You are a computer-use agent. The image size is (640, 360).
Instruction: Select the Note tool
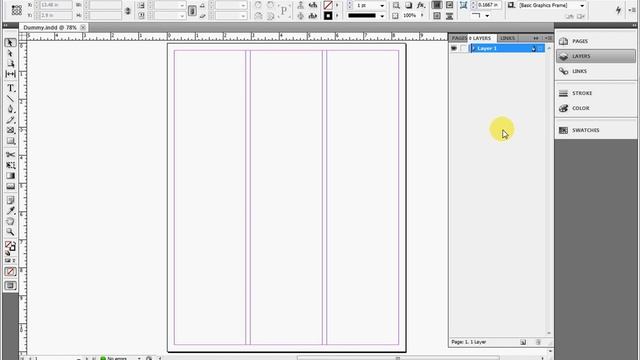11,200
